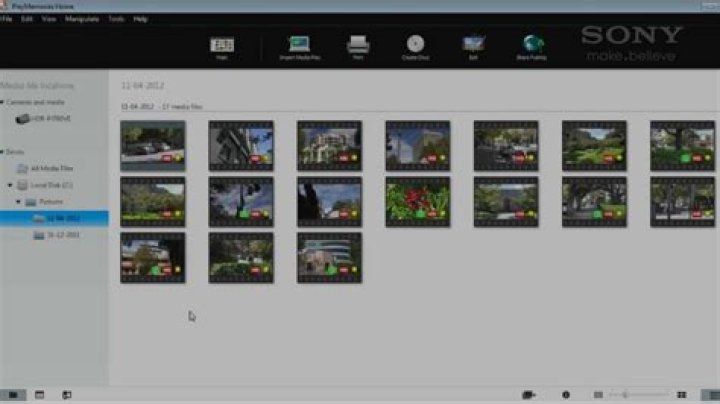Select fourth thumbnail in first row
The image size is (720, 404).
coord(418,146)
